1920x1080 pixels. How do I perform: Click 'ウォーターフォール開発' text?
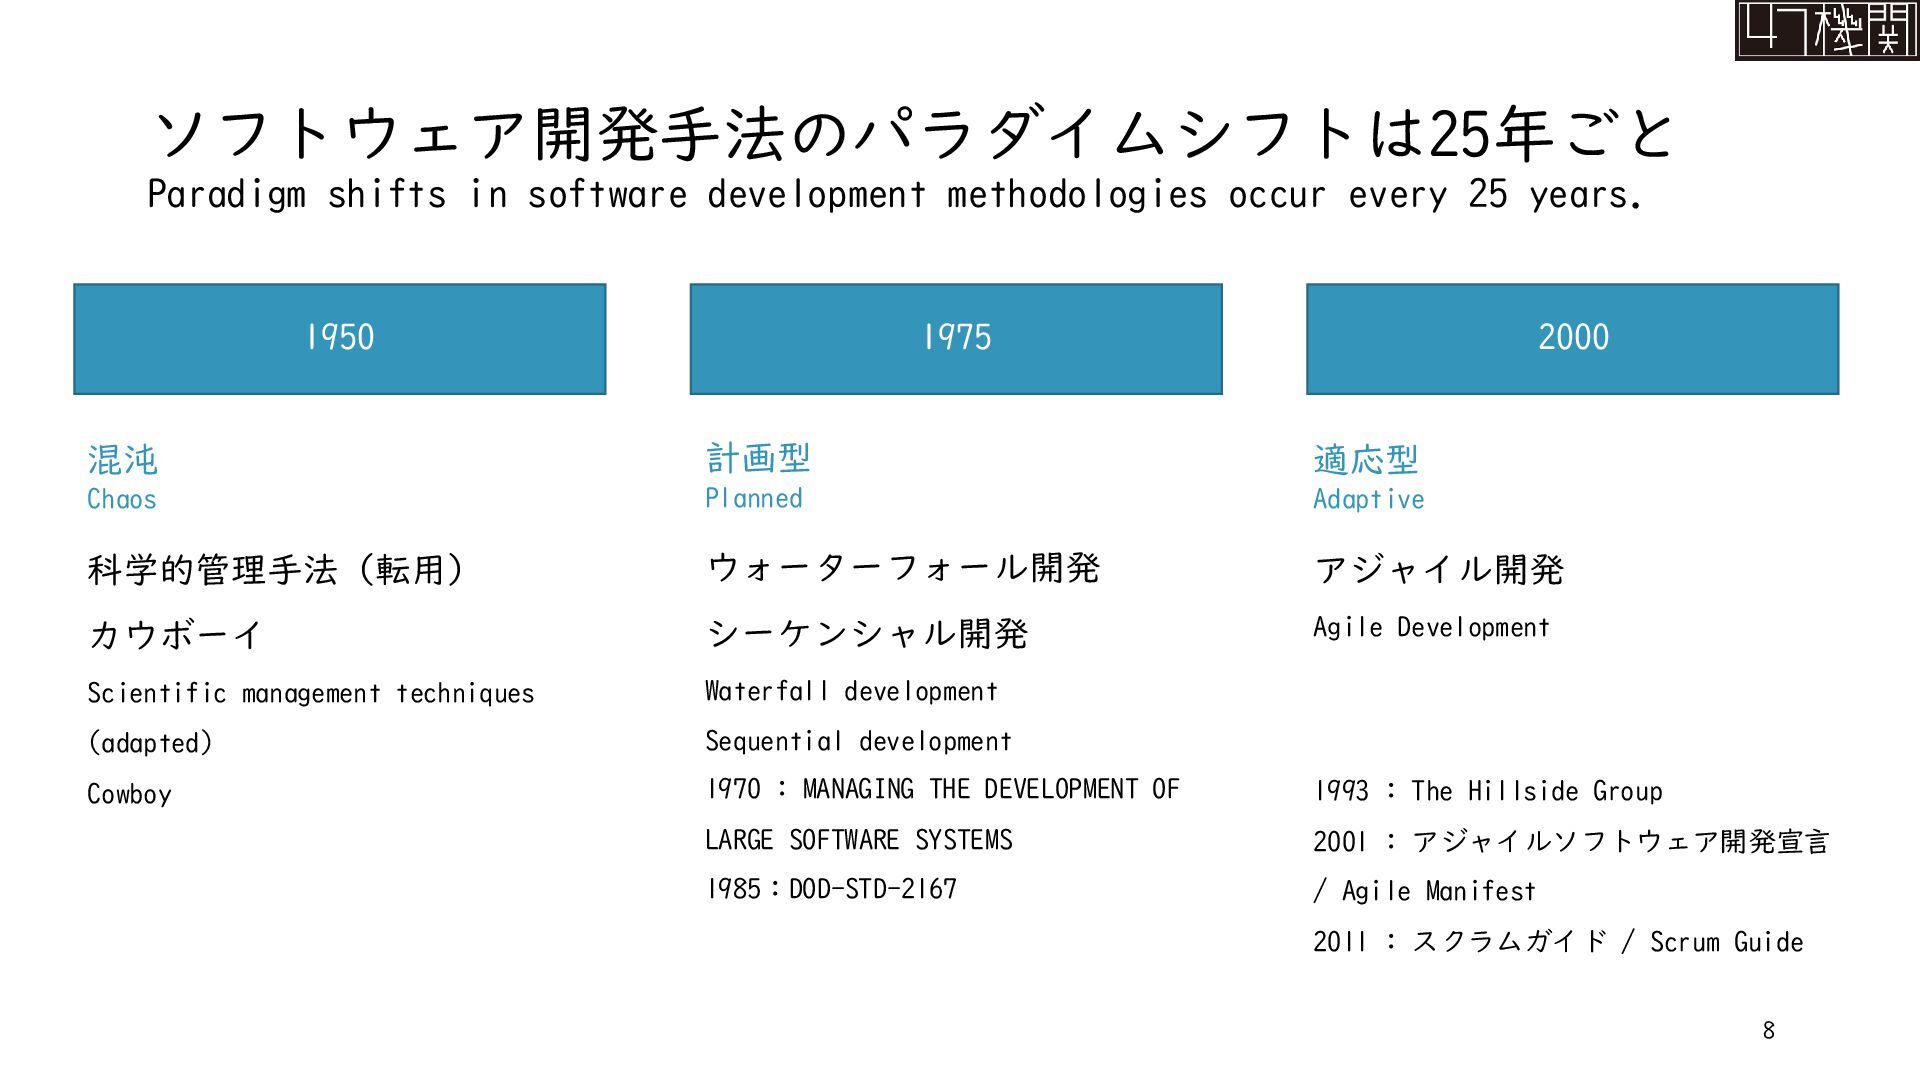pyautogui.click(x=903, y=568)
